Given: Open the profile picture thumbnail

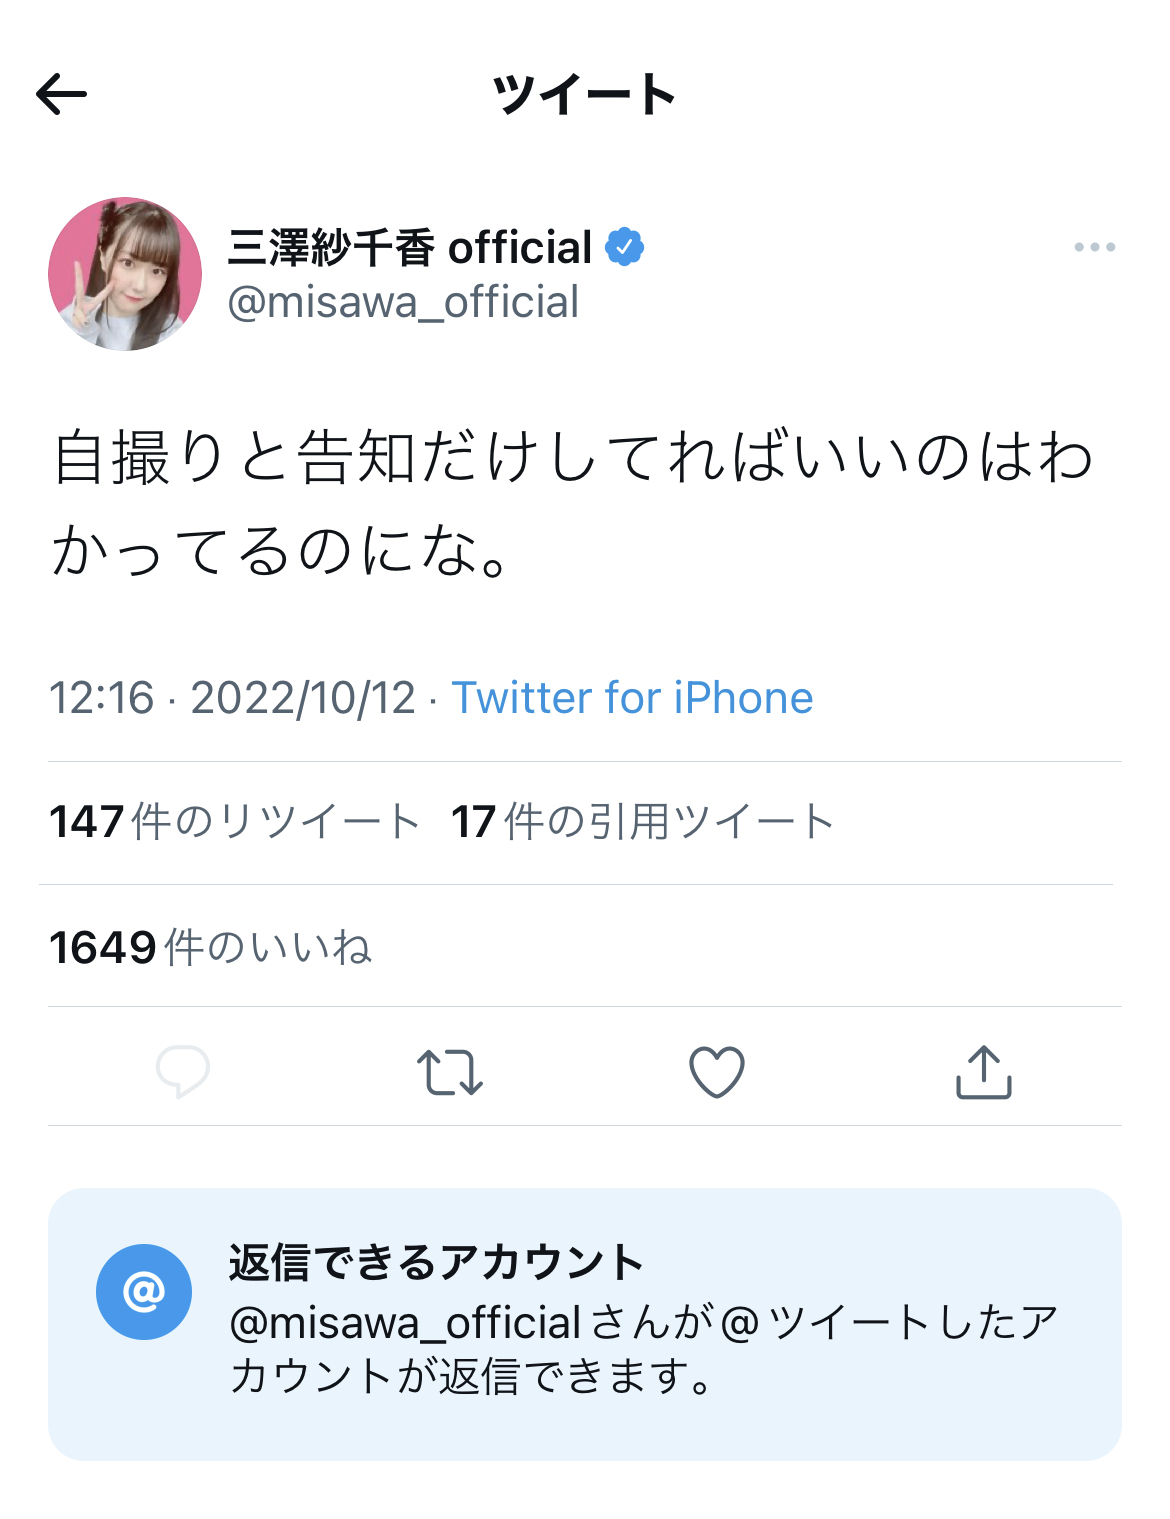Looking at the screenshot, I should tap(125, 274).
